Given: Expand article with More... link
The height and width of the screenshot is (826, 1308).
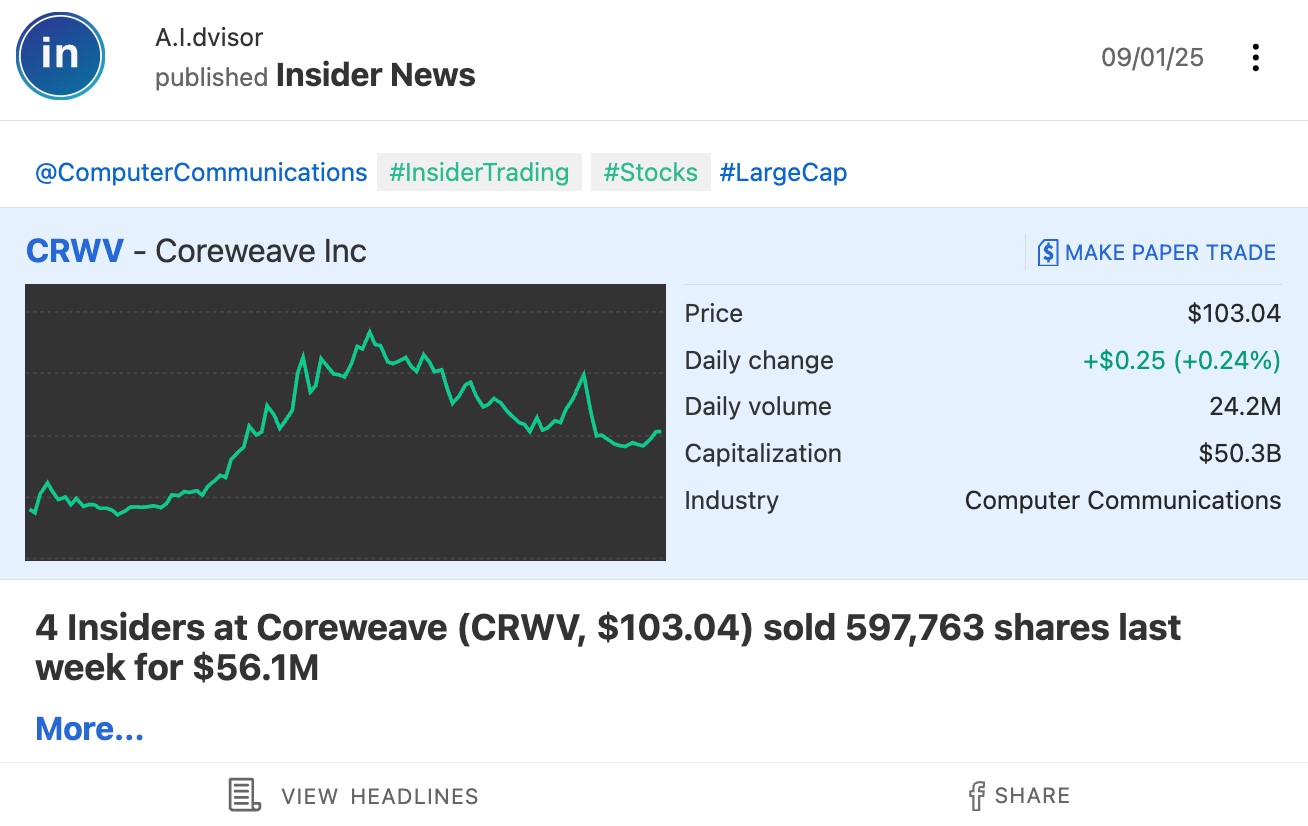Looking at the screenshot, I should [x=90, y=729].
